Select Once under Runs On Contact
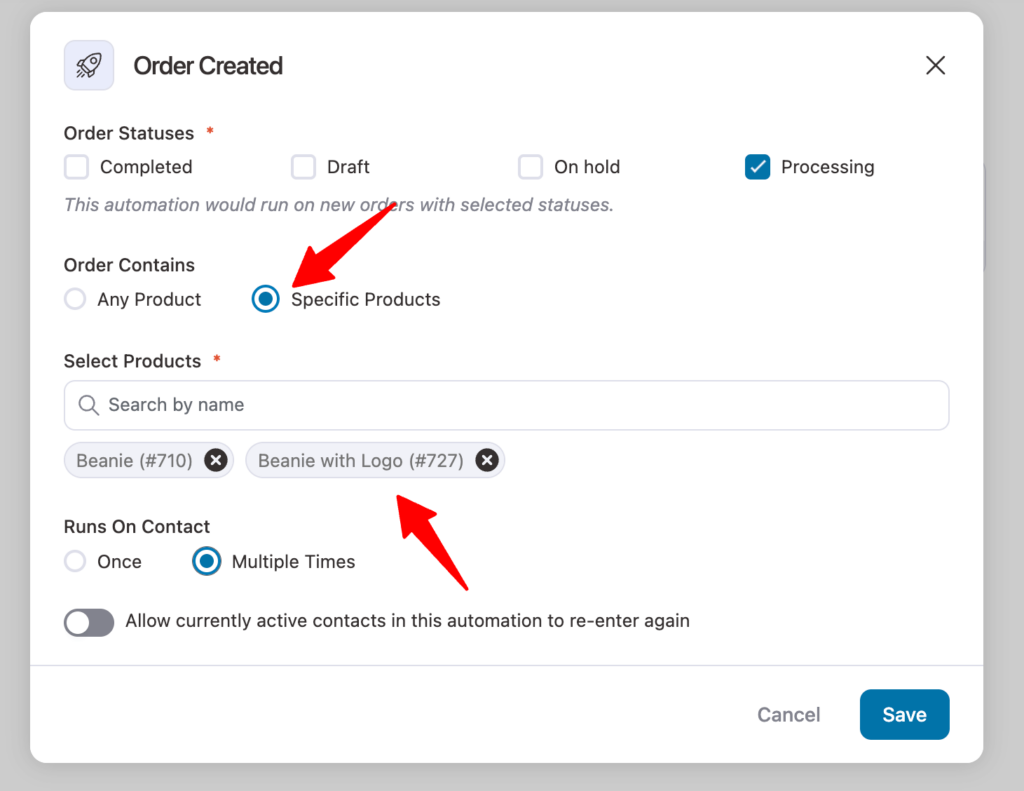 coord(74,561)
